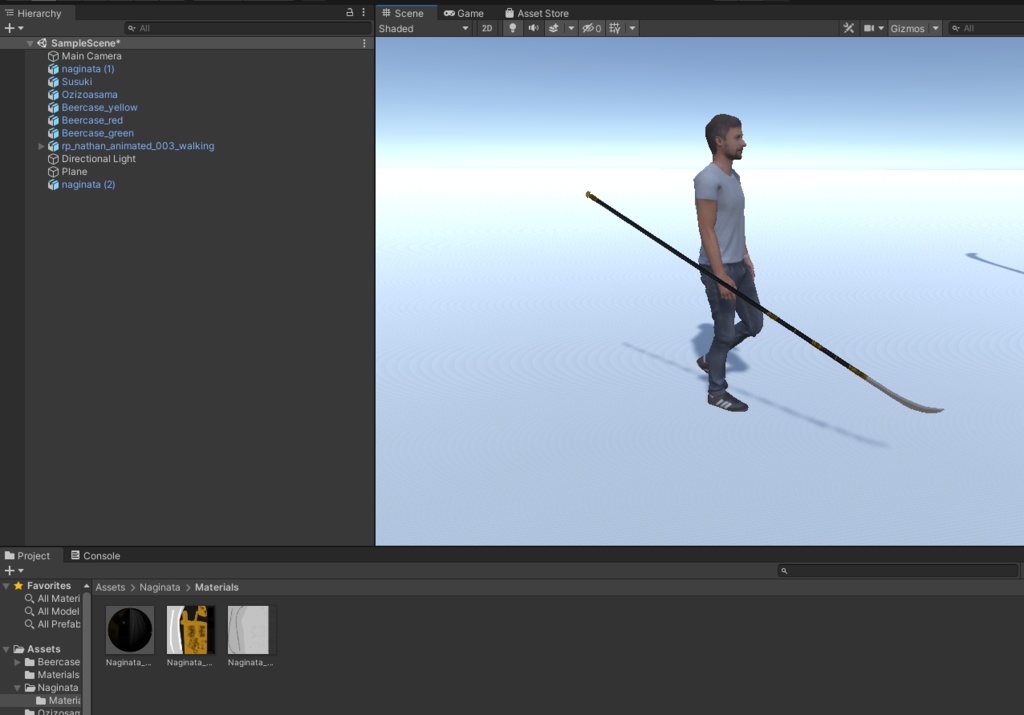Image resolution: width=1024 pixels, height=715 pixels.
Task: Toggle Gizmos button
Action: coord(908,29)
